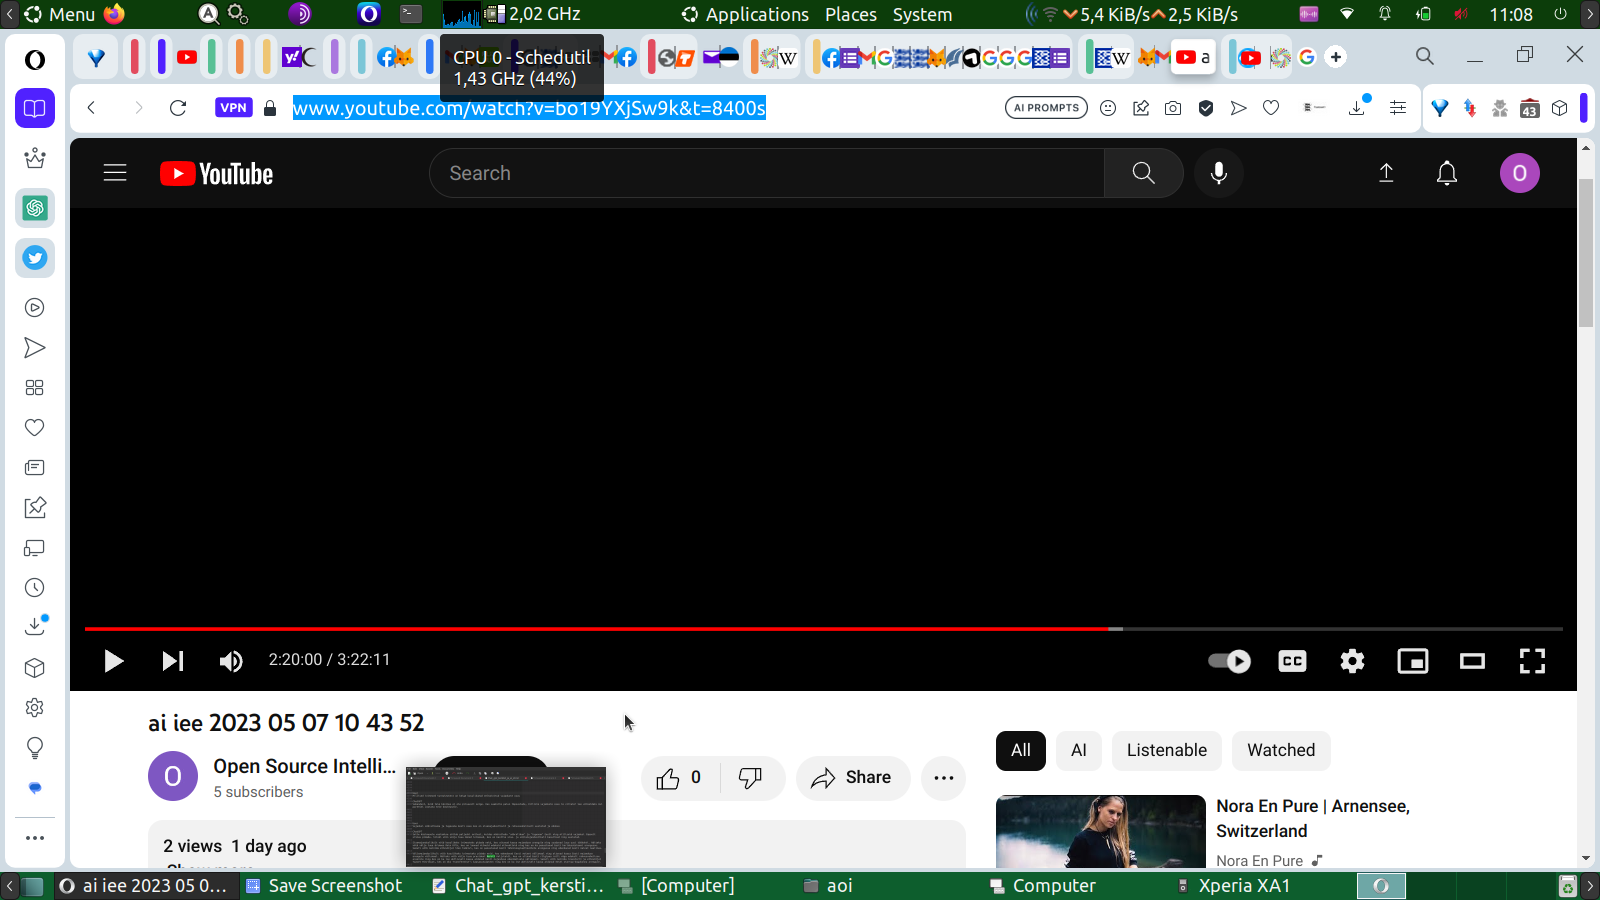Open more actions three-dot menu under video
Screen dimensions: 1600x900
click(943, 778)
